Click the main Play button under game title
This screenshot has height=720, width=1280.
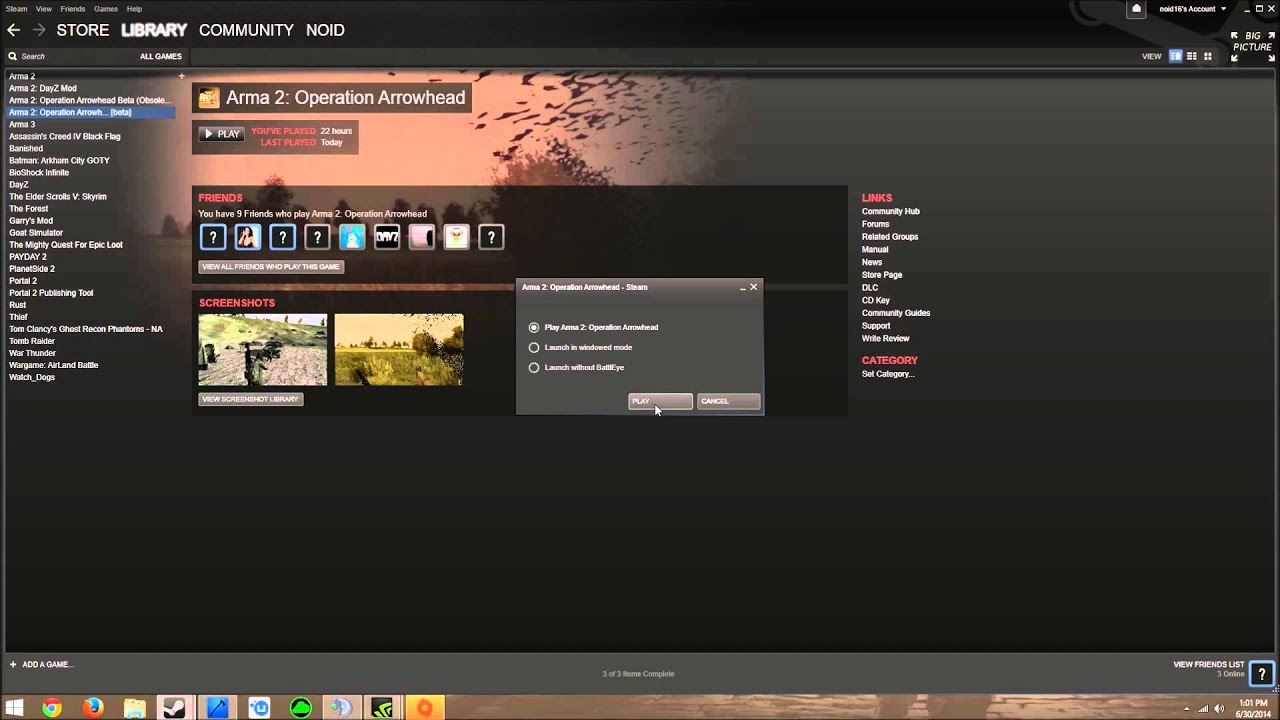point(222,134)
